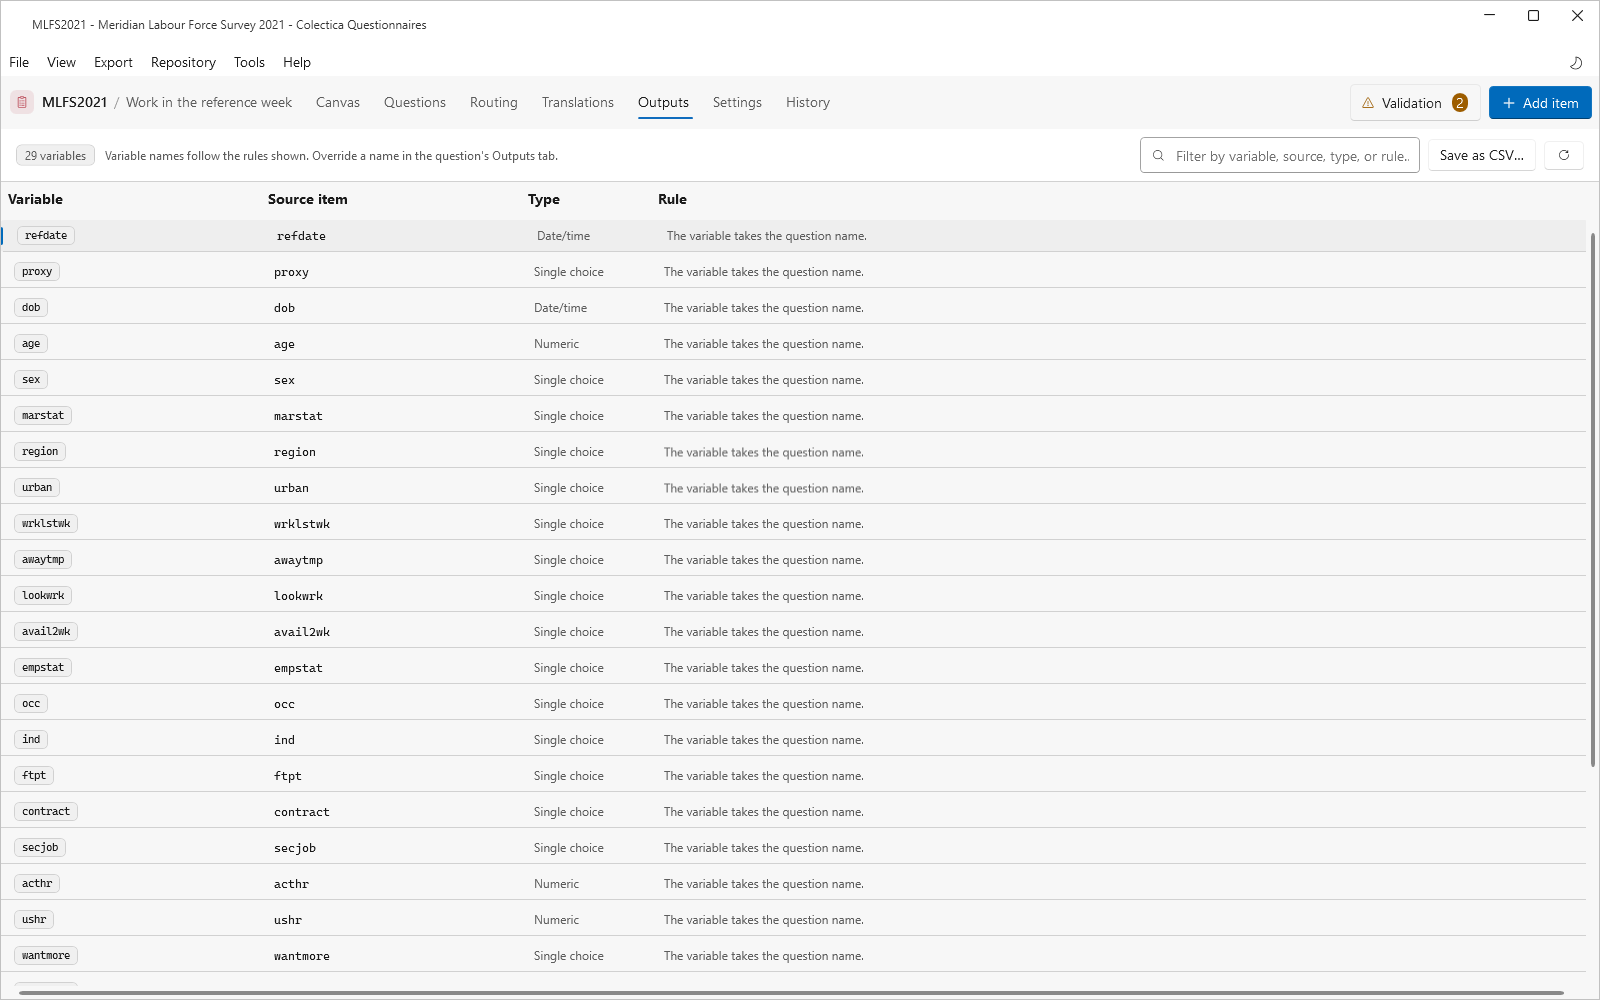Toggle dark mode moon icon

(1576, 62)
